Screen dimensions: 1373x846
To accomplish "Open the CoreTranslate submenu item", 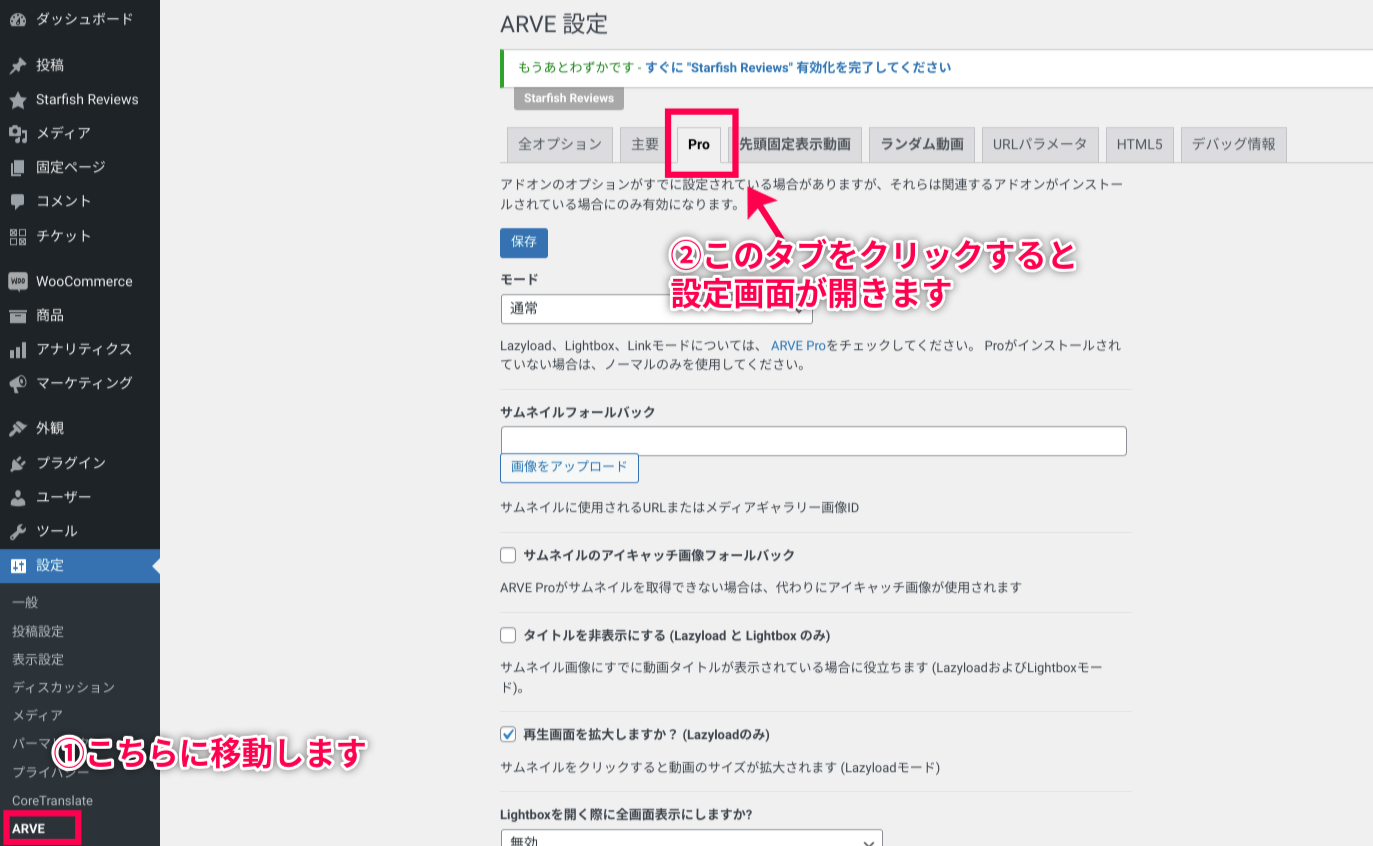I will 52,800.
